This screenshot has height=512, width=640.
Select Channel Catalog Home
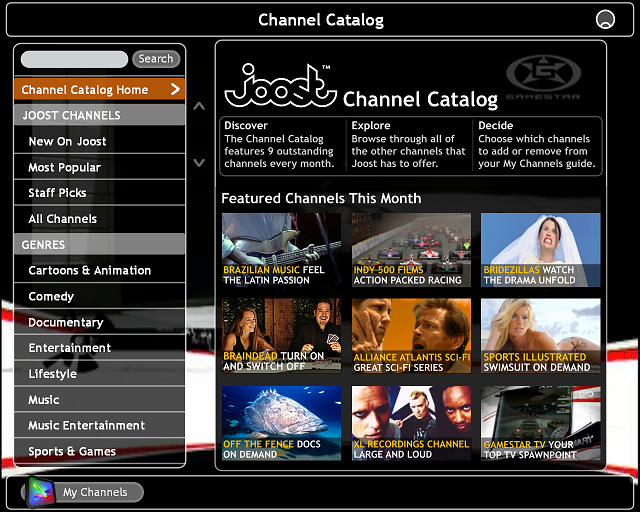pos(100,89)
